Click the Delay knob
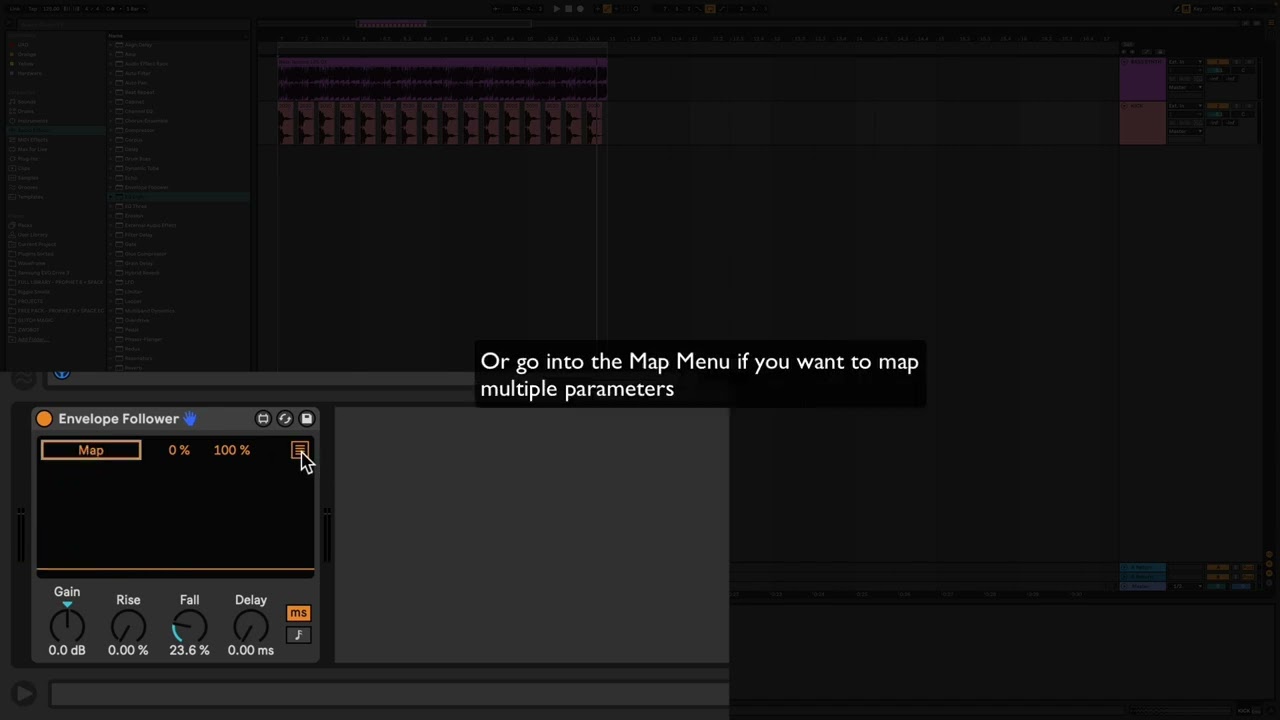Screen dimensions: 1280x720 click(250, 626)
